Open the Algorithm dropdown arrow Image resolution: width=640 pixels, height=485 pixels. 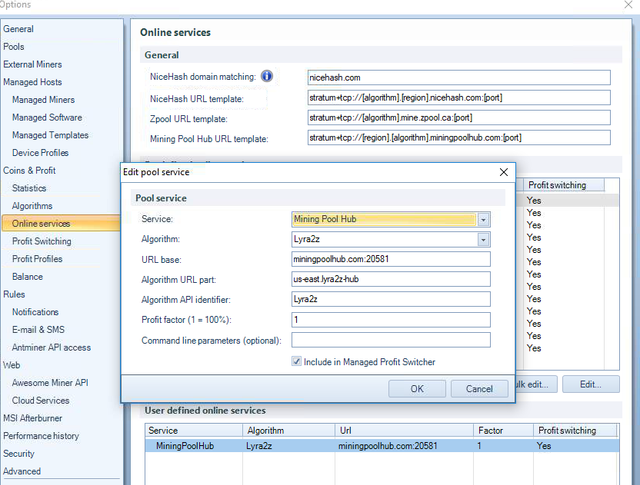(x=483, y=240)
